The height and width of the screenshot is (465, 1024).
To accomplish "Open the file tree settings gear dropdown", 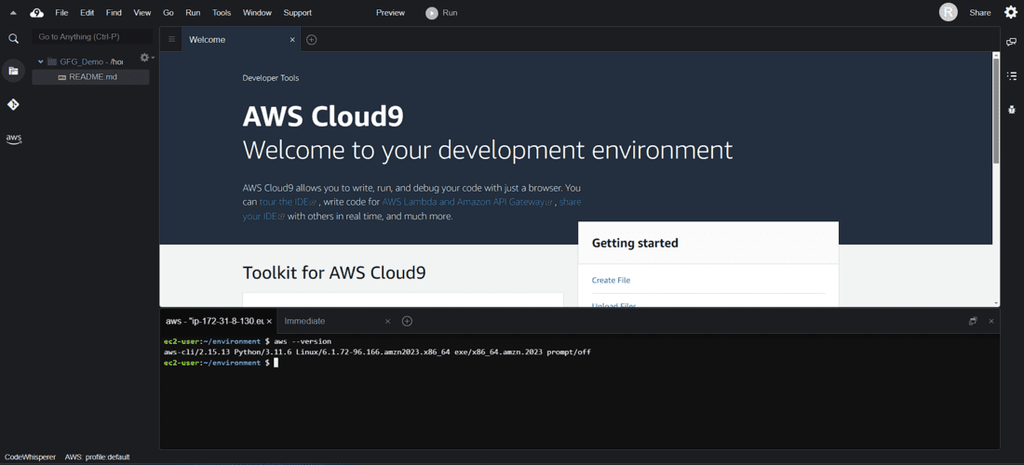I will pyautogui.click(x=146, y=57).
